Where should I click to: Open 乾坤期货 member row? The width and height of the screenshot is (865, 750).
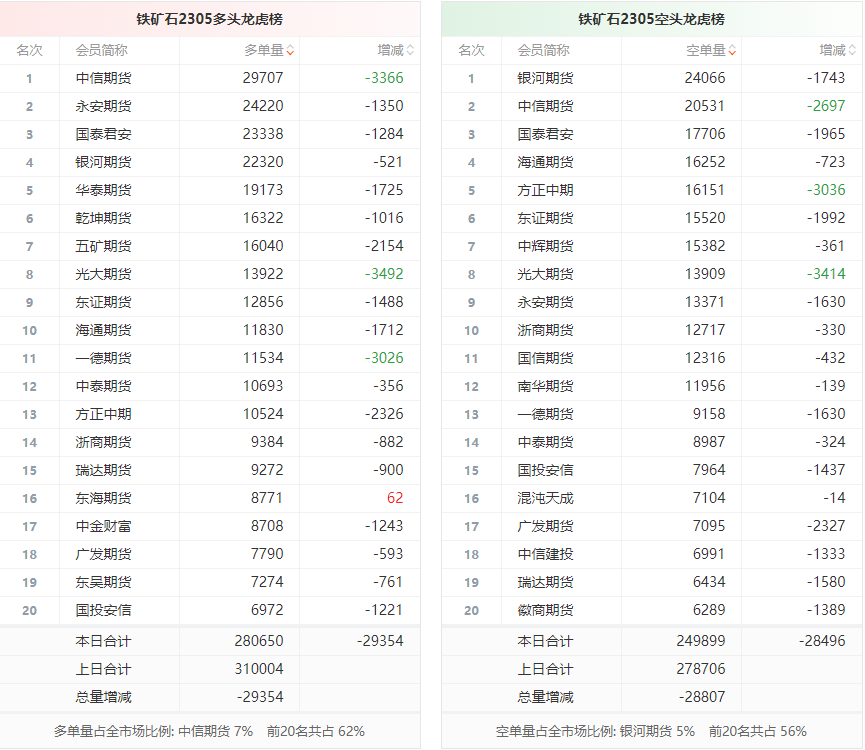pos(103,218)
